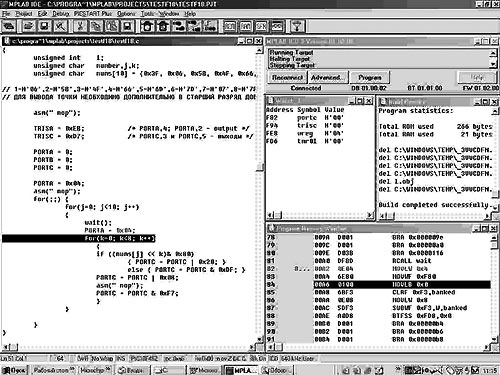Click the Program button in ICD window
The image size is (500, 375).
tap(370, 78)
